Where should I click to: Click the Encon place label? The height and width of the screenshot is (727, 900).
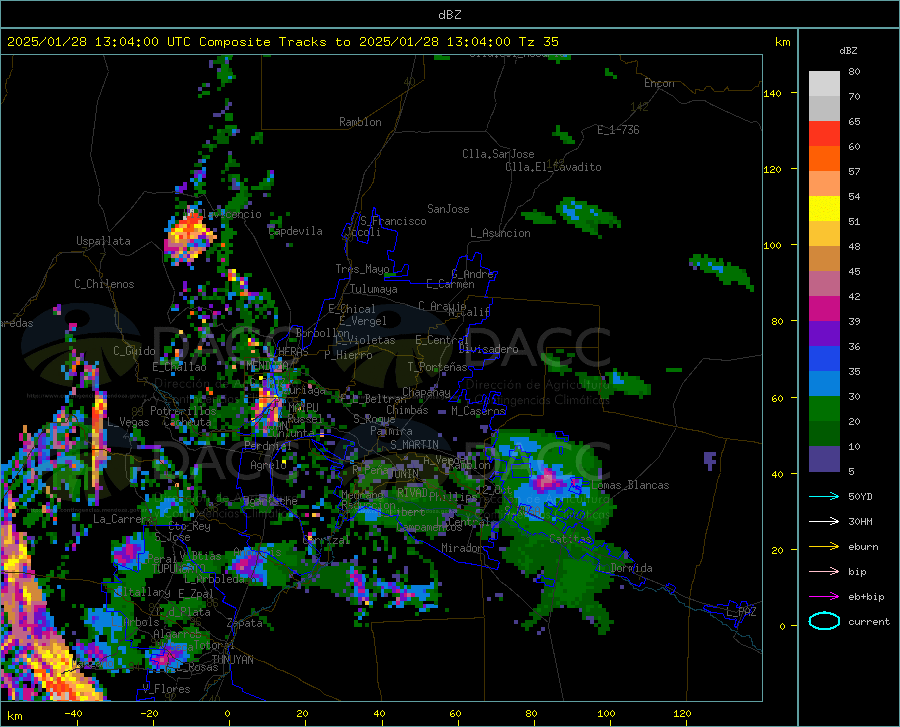pyautogui.click(x=659, y=83)
